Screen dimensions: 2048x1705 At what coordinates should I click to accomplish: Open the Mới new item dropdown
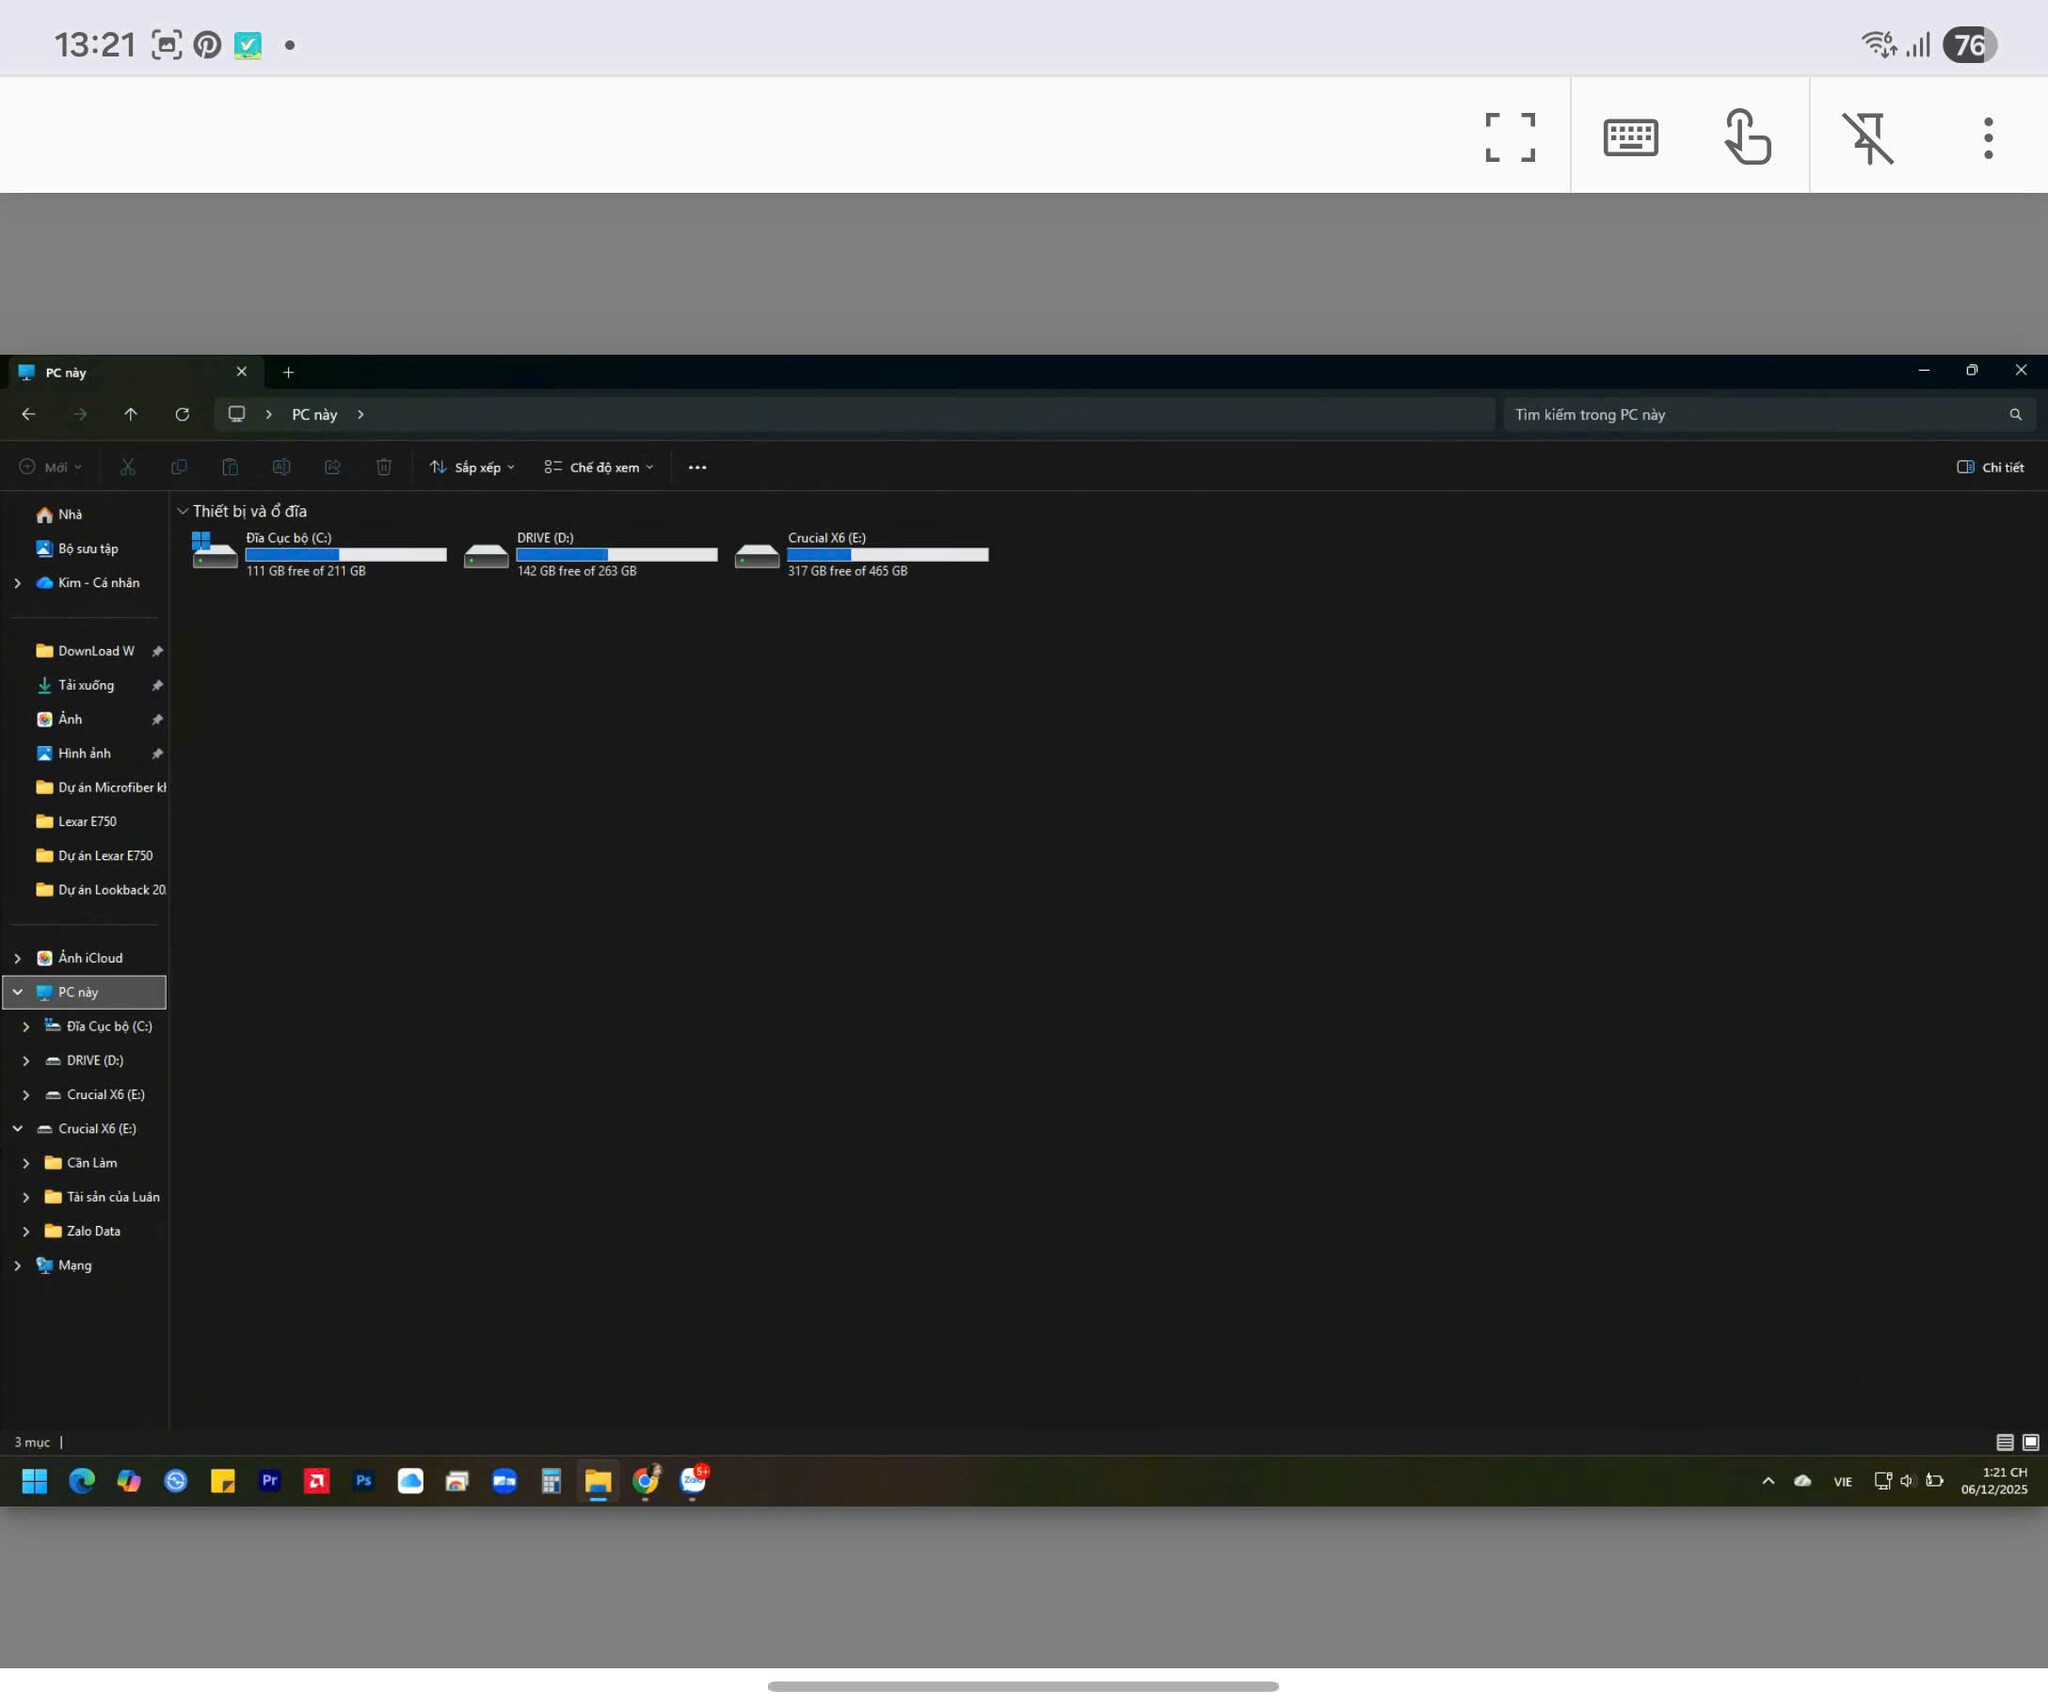tap(51, 467)
